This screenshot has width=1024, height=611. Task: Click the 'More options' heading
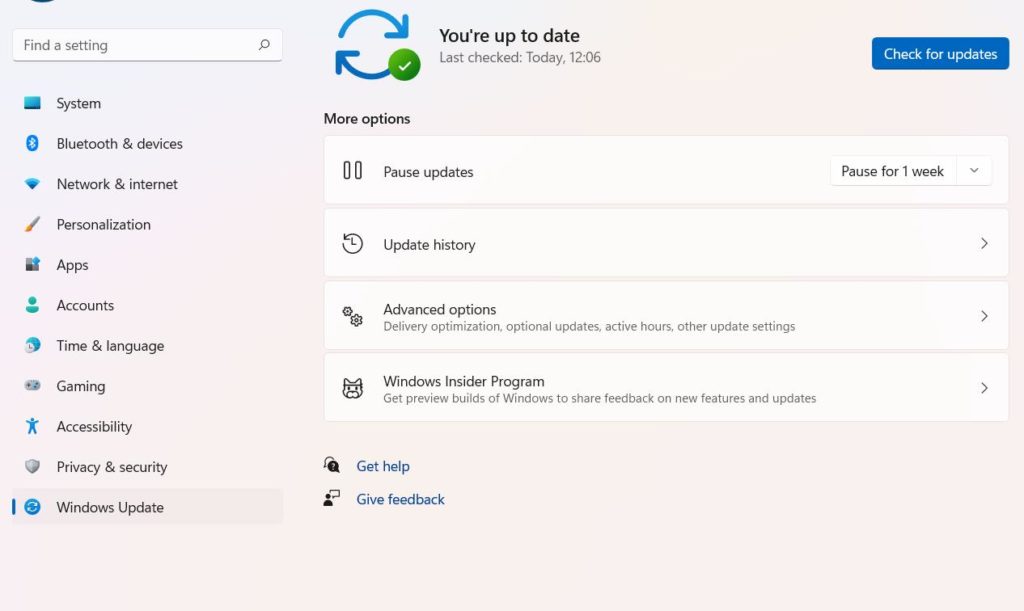point(367,119)
